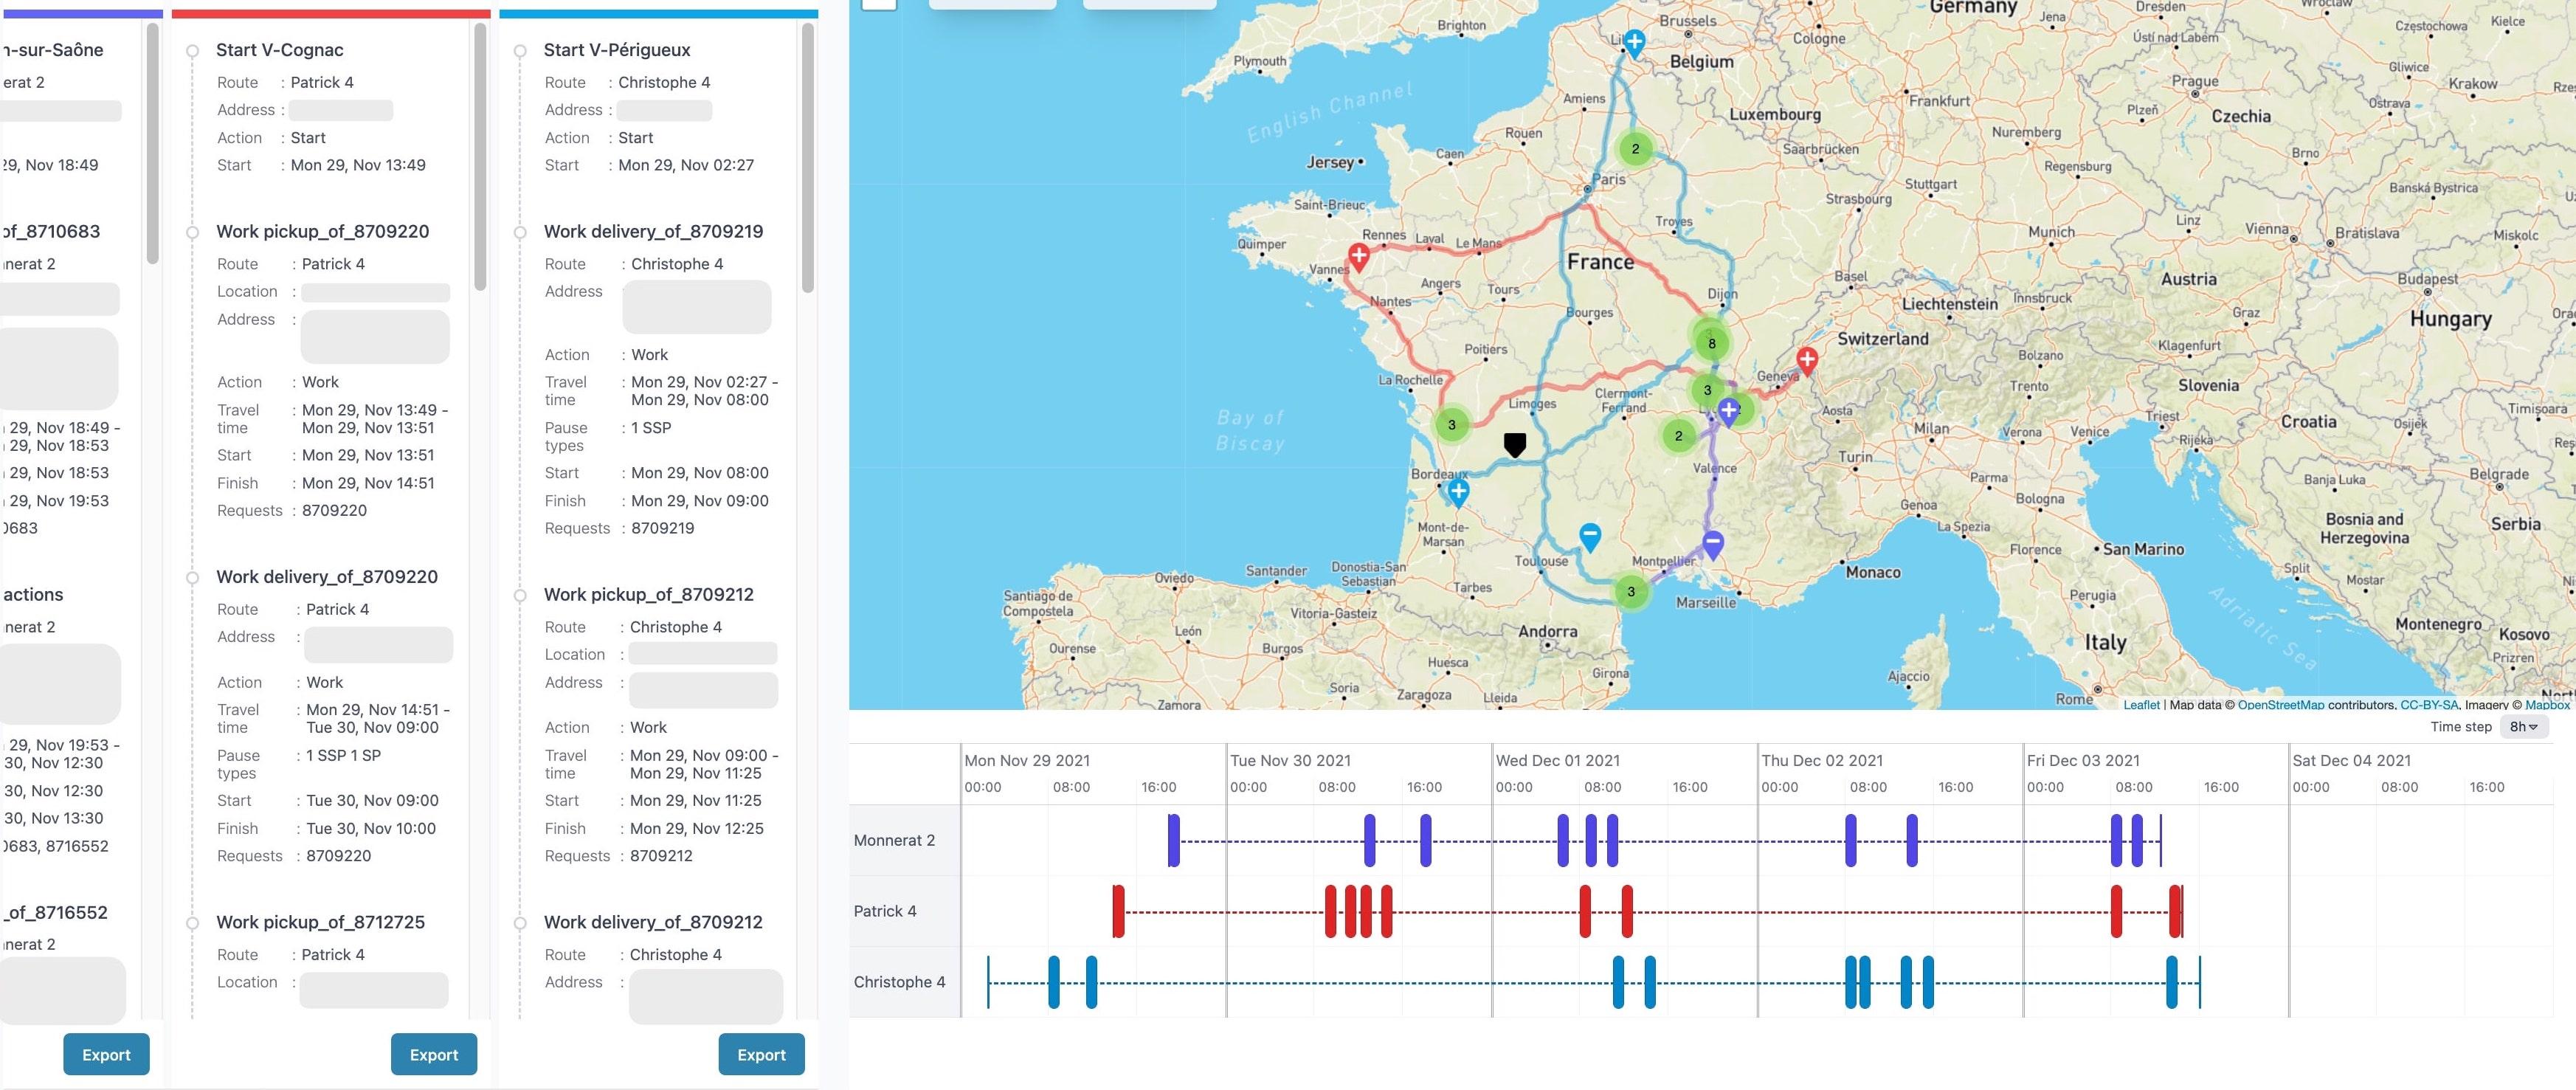Click the Work pickup_of_8712725 heading
2576x1090 pixels.
tap(321, 922)
